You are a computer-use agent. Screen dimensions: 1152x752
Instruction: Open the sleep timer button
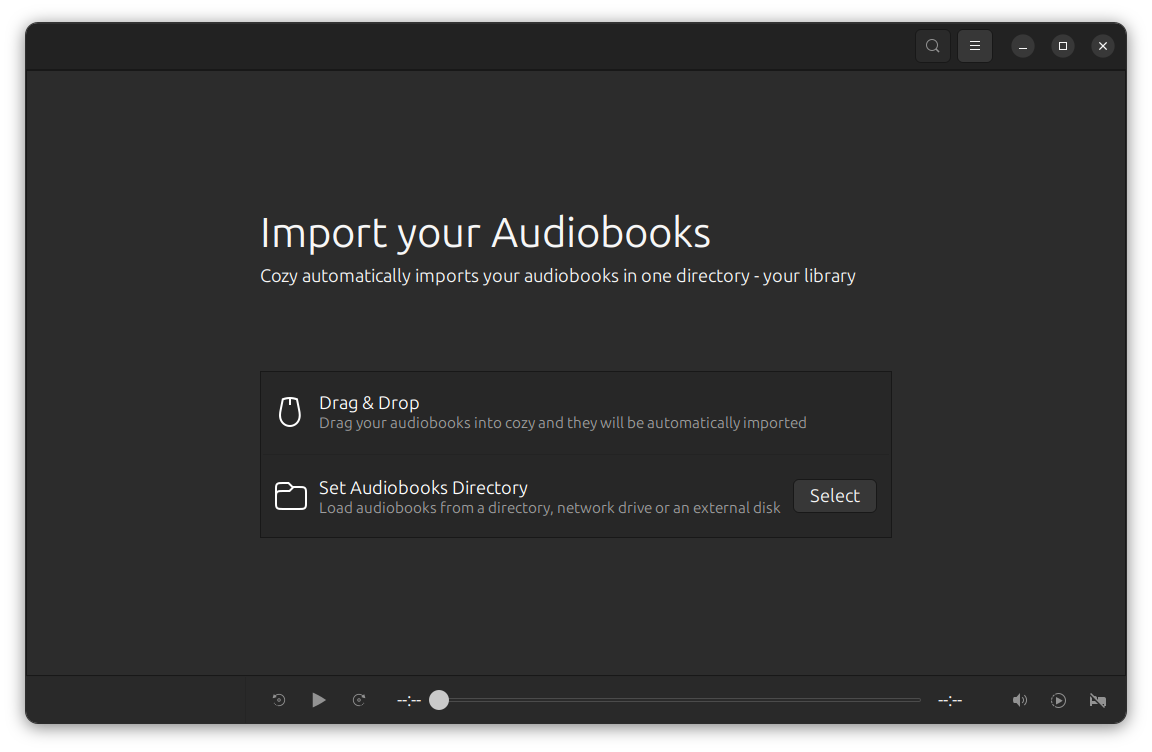coord(1098,700)
